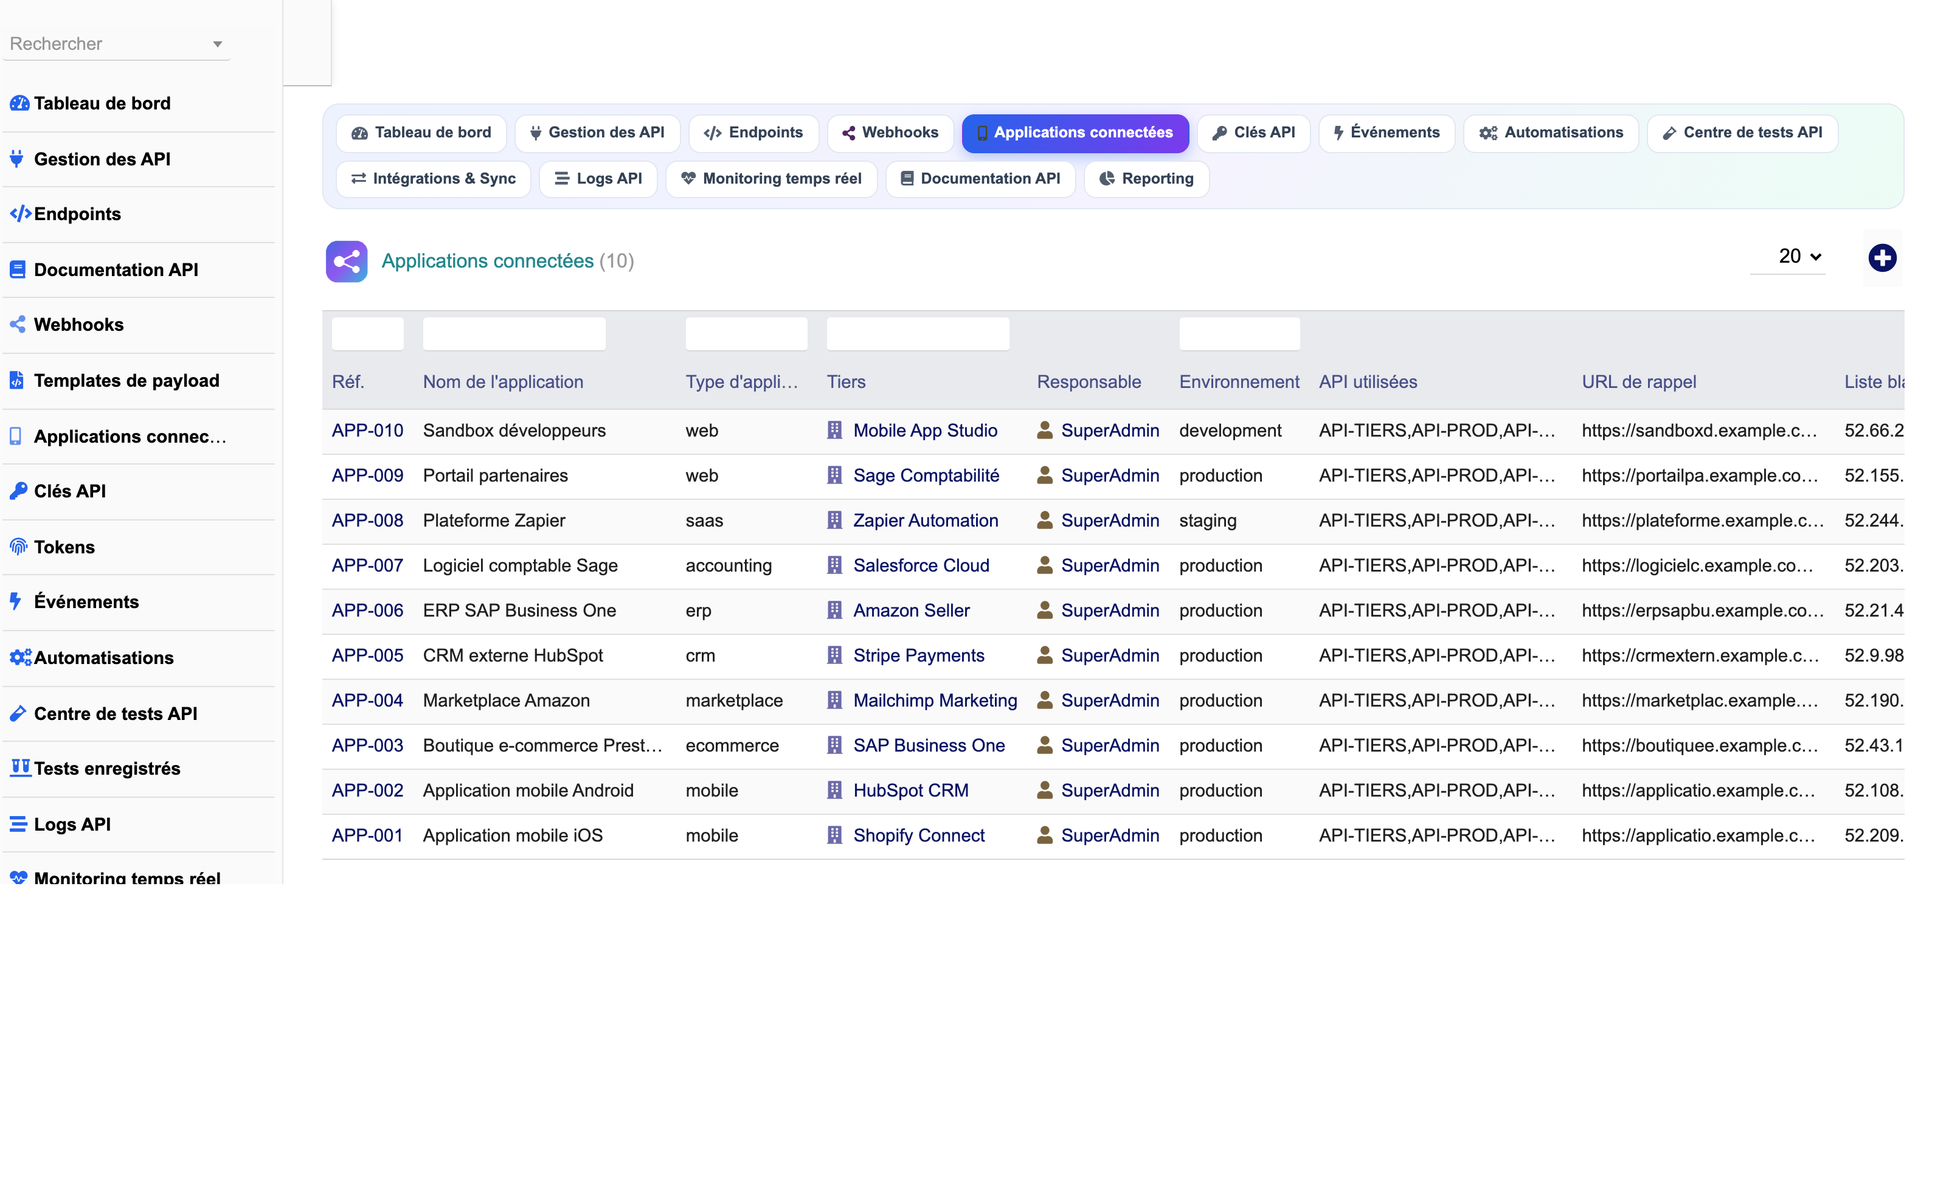Click the Logs API list icon in sidebar

click(x=18, y=825)
